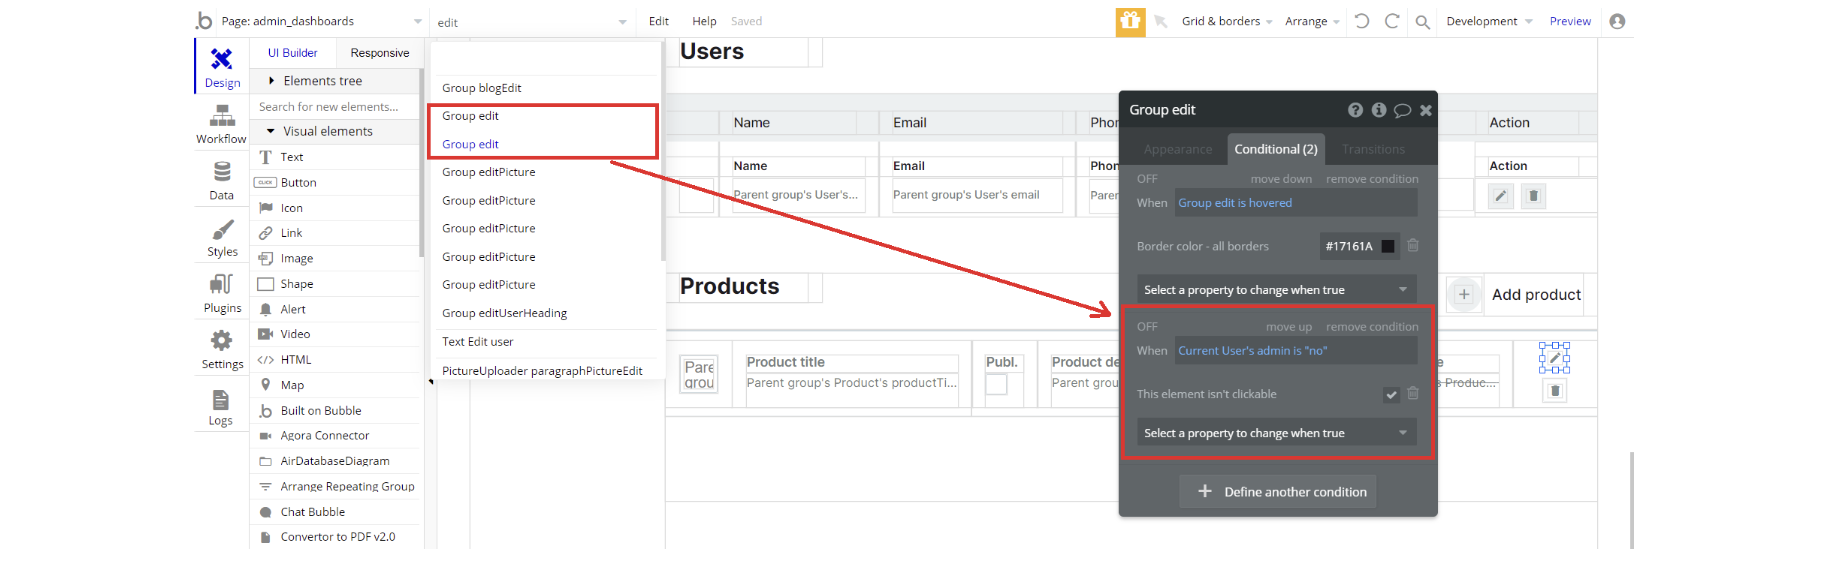Expand the Elements tree section
Image resolution: width=1830 pixels, height=562 pixels.
(322, 81)
